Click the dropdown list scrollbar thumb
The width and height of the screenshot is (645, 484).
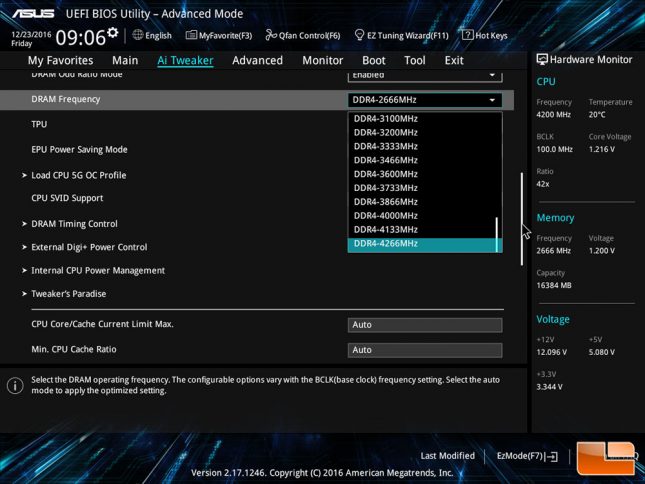point(497,234)
